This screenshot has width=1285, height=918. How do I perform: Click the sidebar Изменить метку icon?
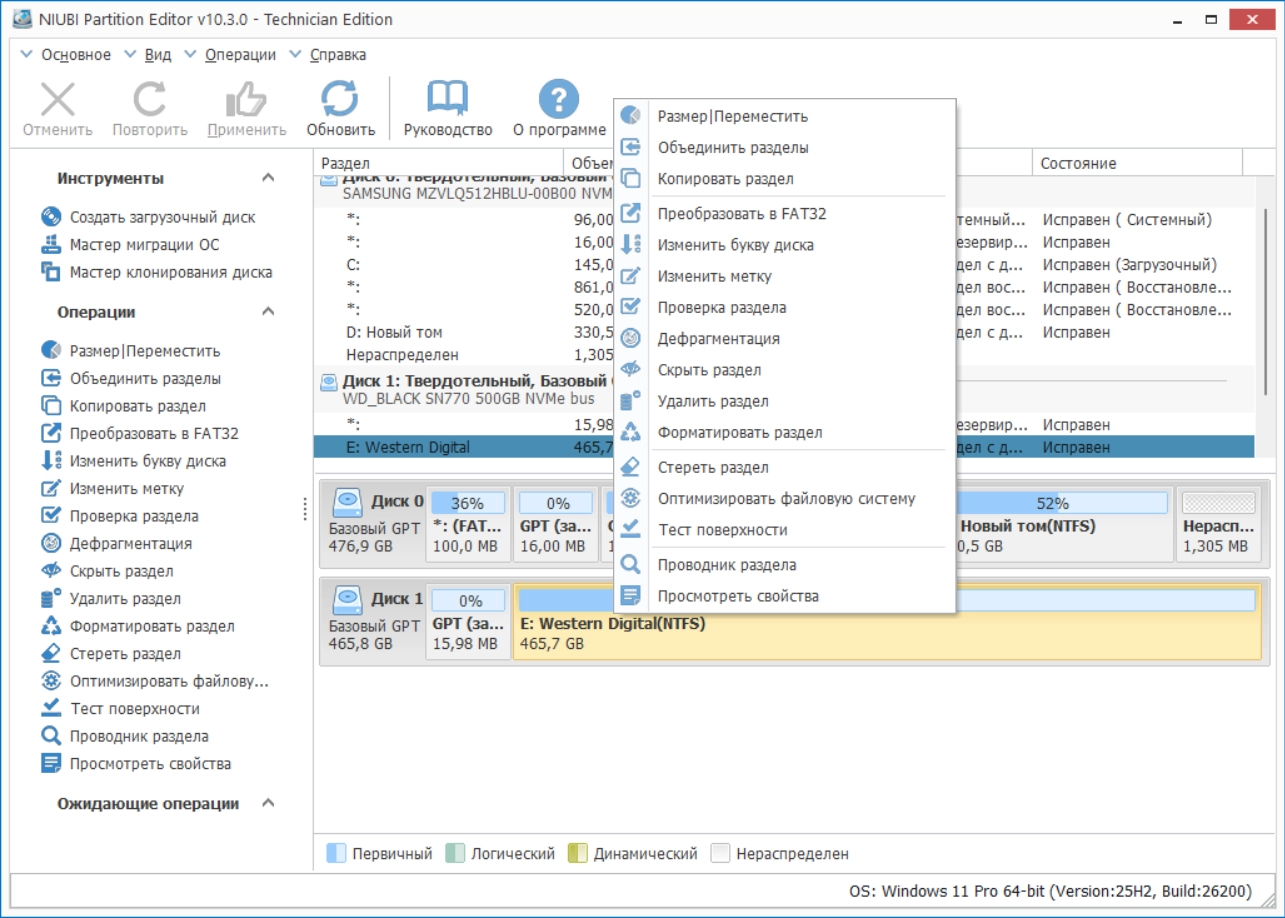click(51, 489)
